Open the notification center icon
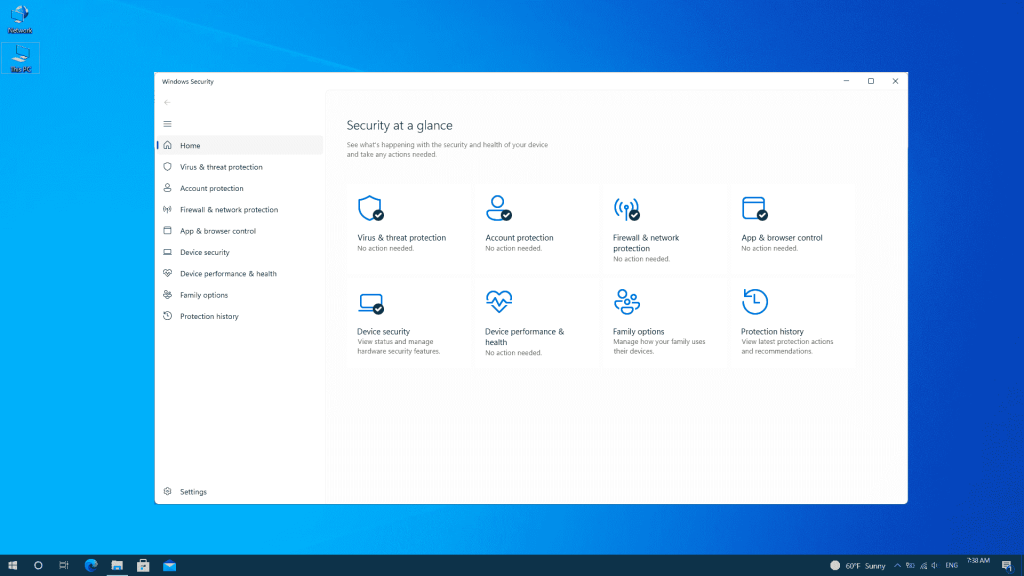This screenshot has height=576, width=1024. 1006,566
